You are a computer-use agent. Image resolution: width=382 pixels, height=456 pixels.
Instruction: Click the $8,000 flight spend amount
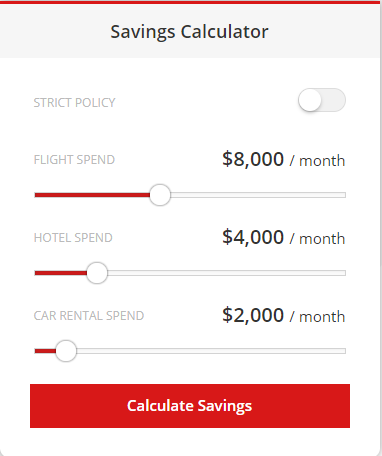pyautogui.click(x=253, y=159)
